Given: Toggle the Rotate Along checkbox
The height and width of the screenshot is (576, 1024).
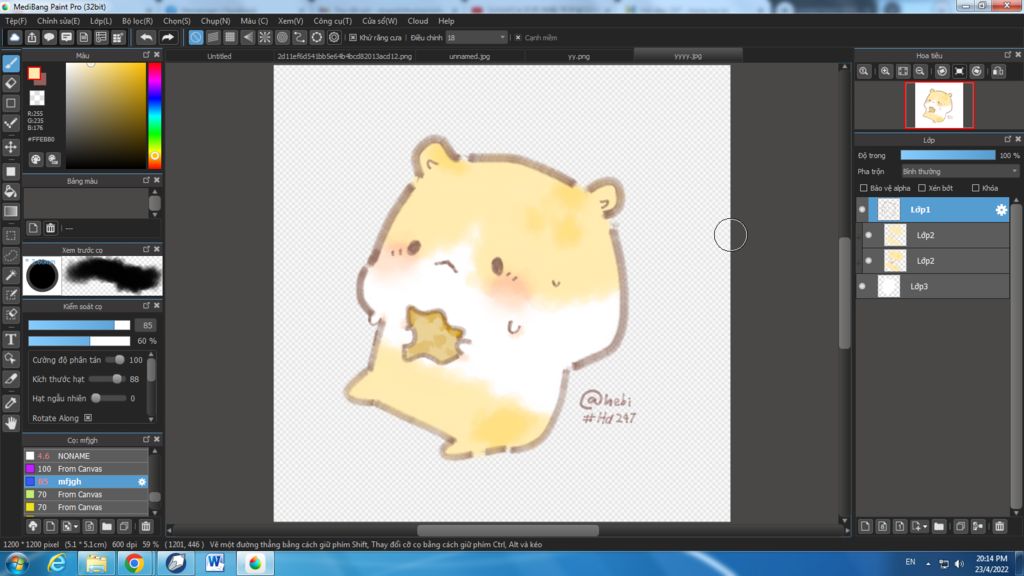Looking at the screenshot, I should (x=88, y=418).
